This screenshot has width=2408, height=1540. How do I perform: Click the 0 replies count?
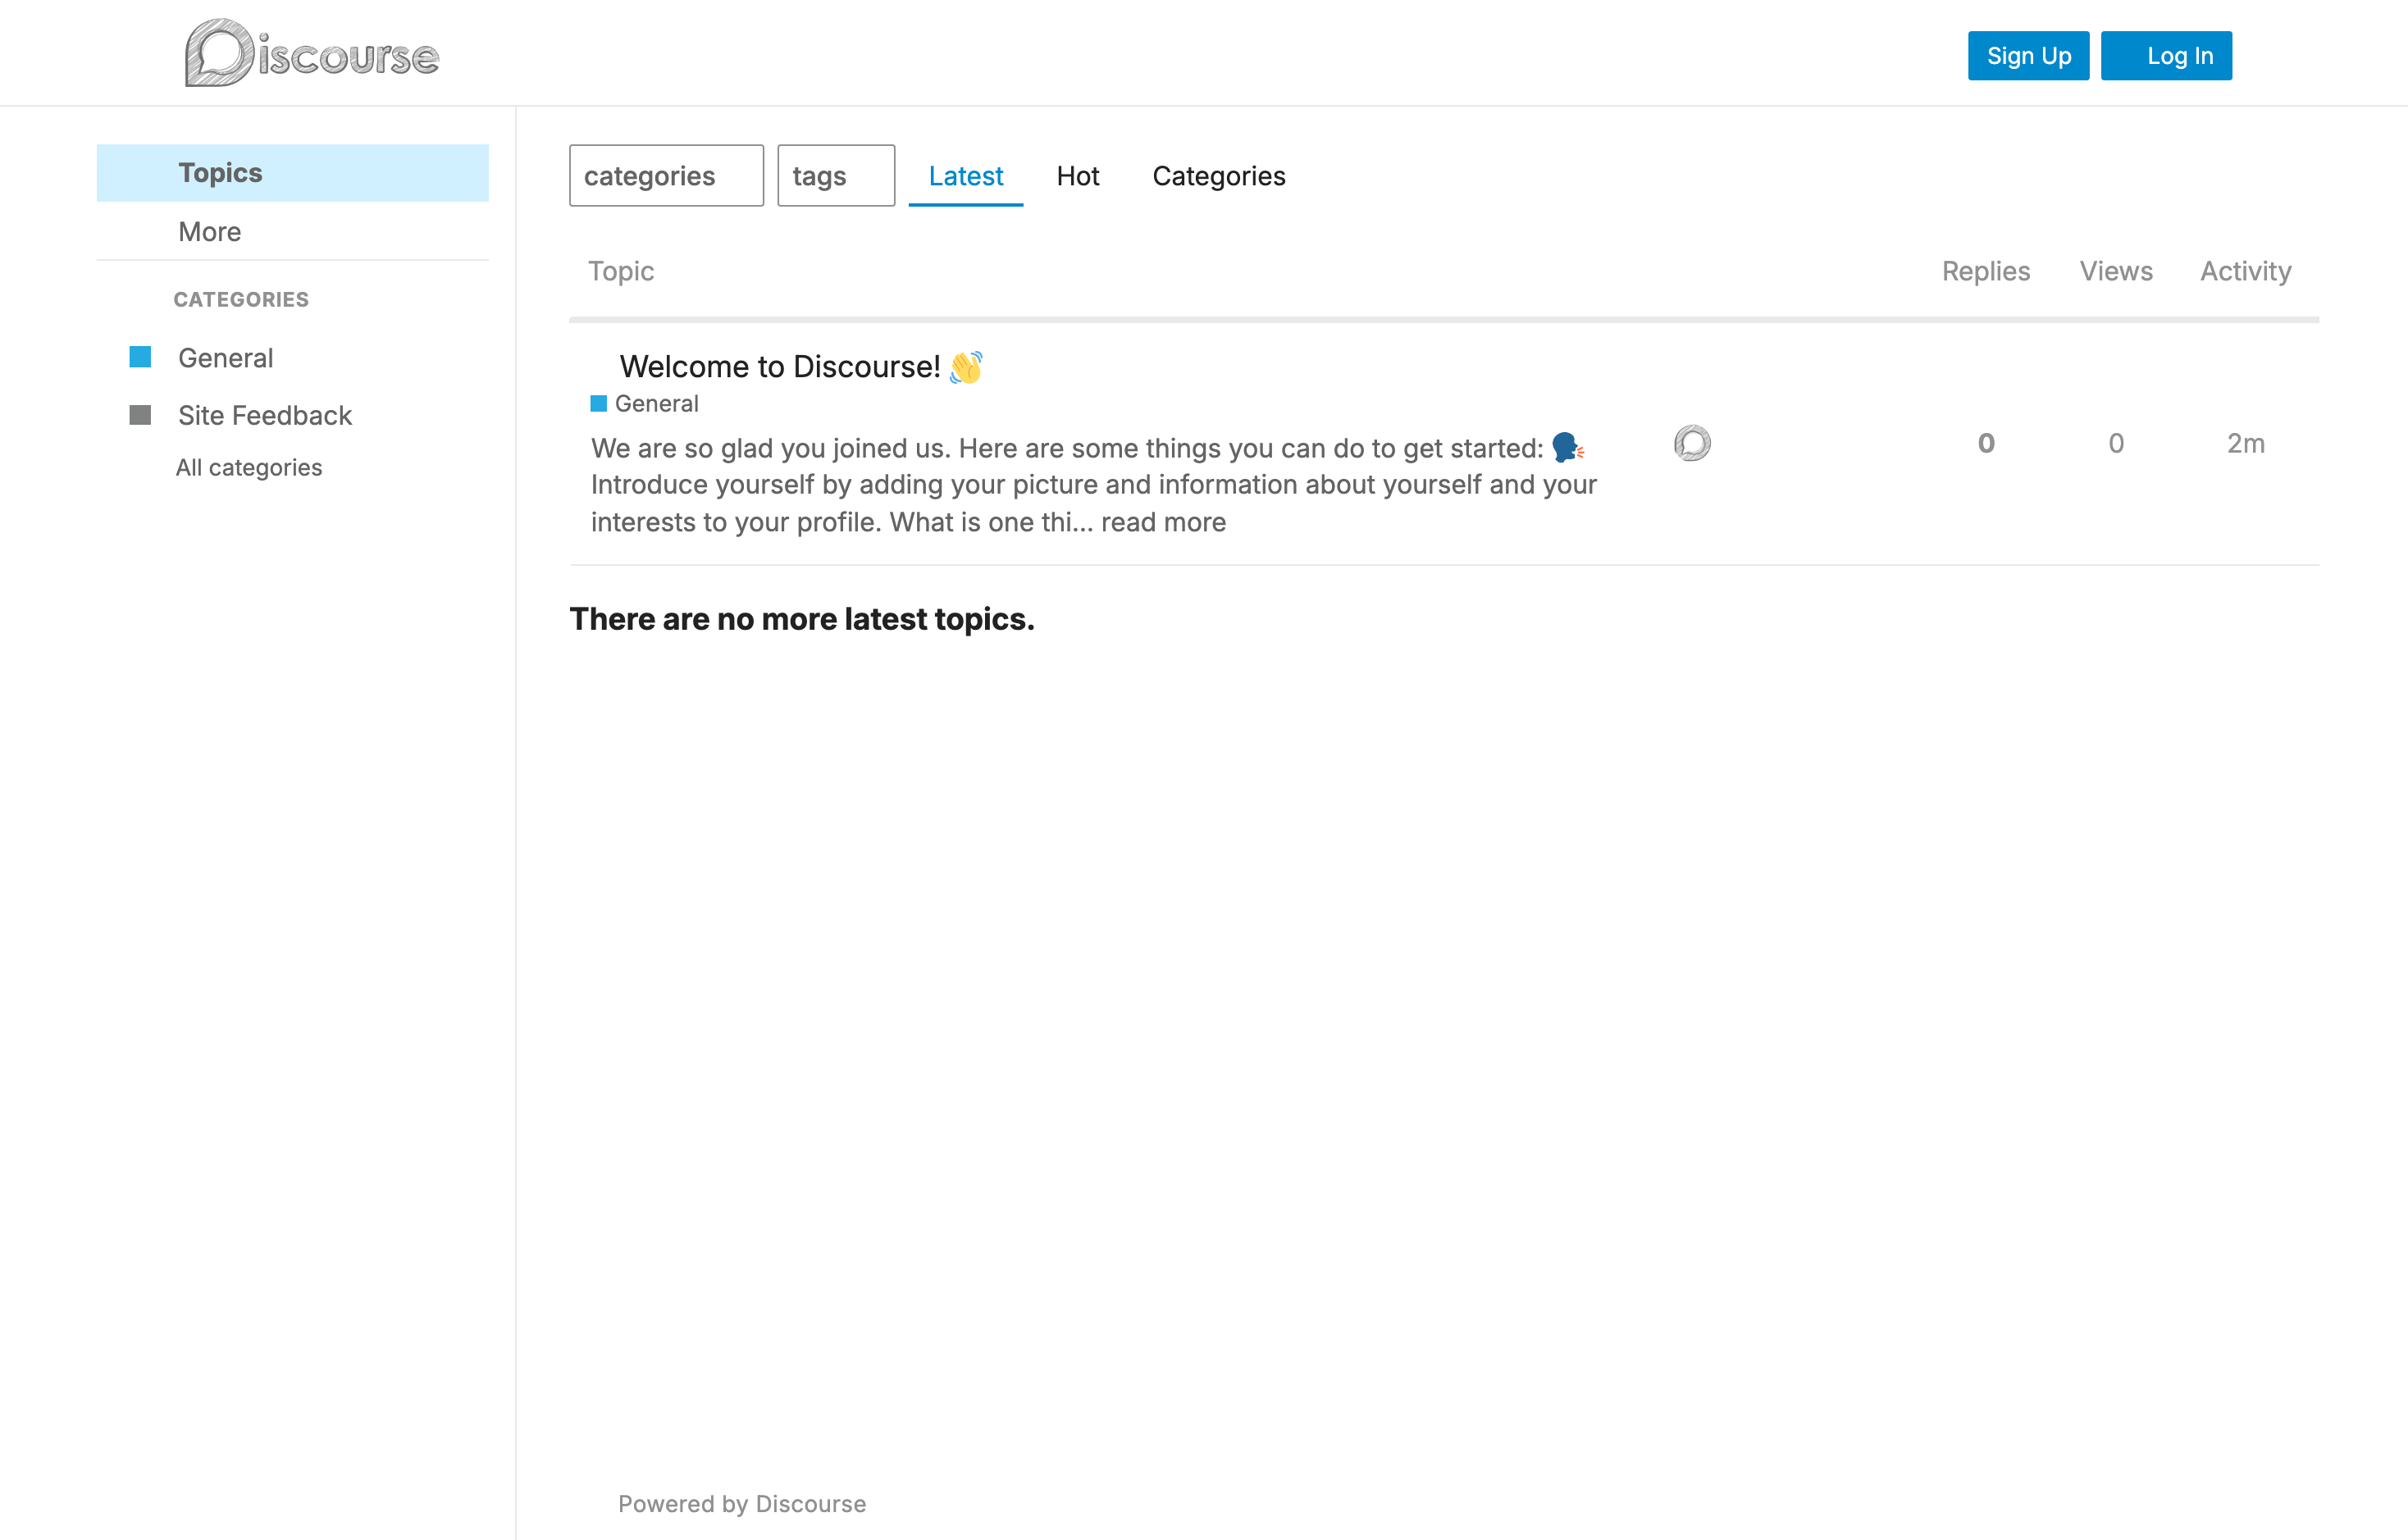(1986, 443)
